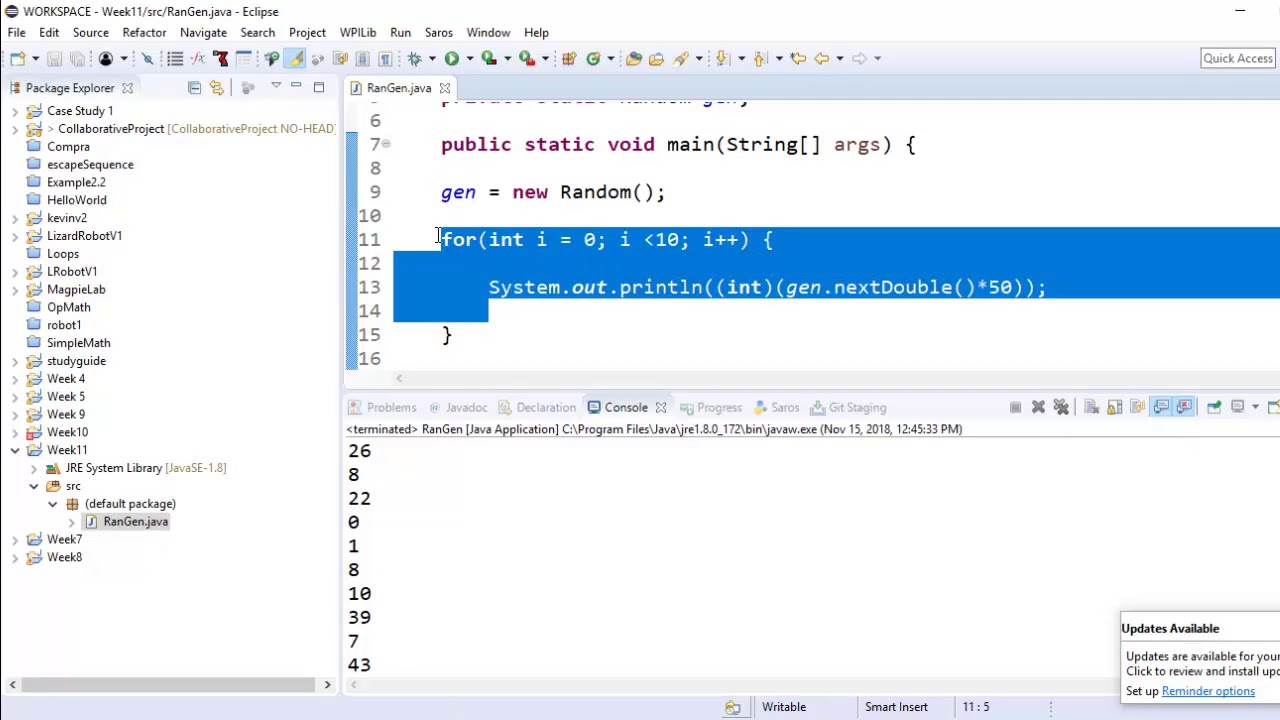Collapse the Week11 project node
Viewport: 1280px width, 720px height.
click(15, 450)
